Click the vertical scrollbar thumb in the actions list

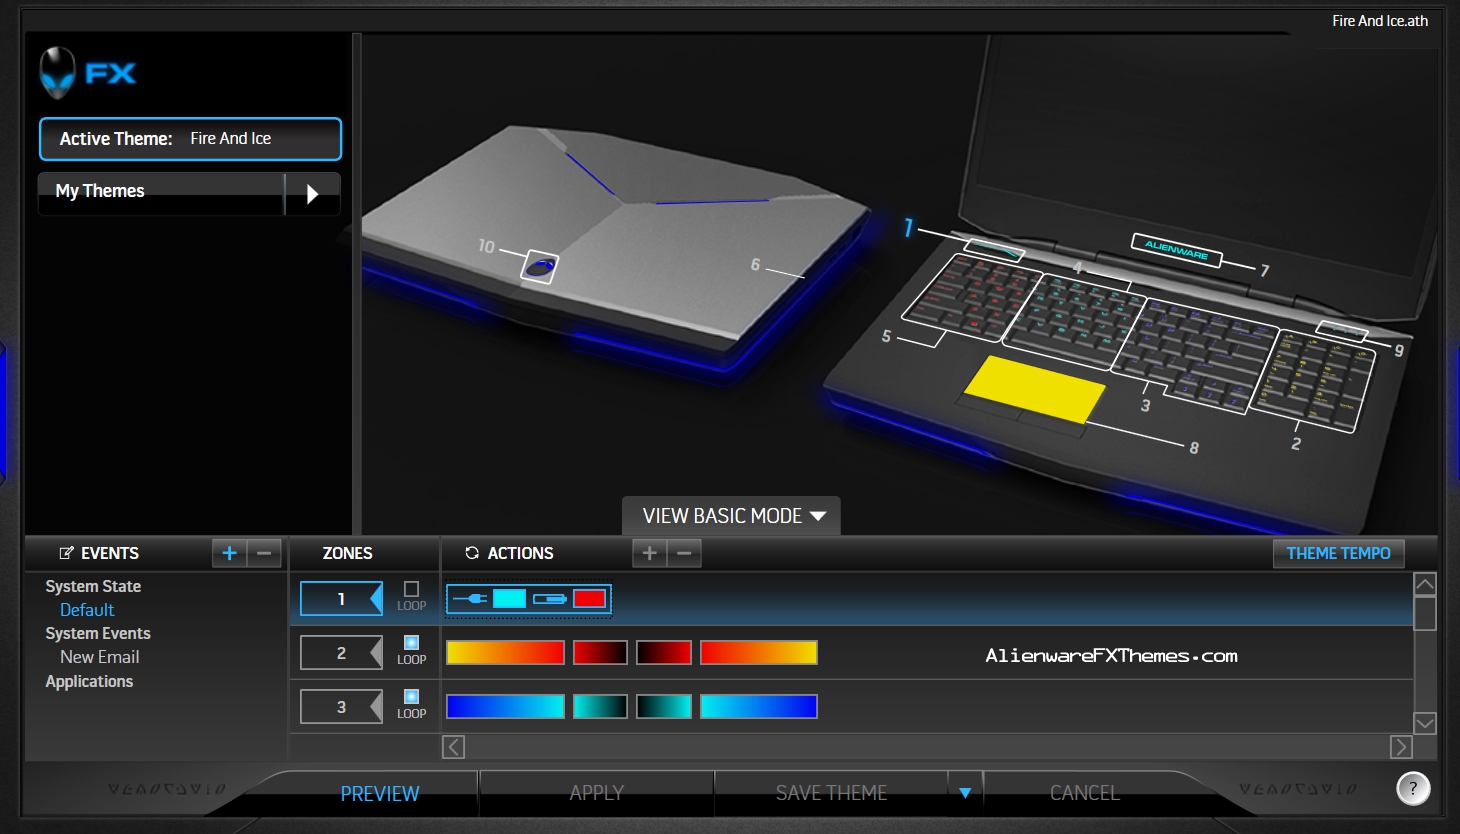point(1425,614)
